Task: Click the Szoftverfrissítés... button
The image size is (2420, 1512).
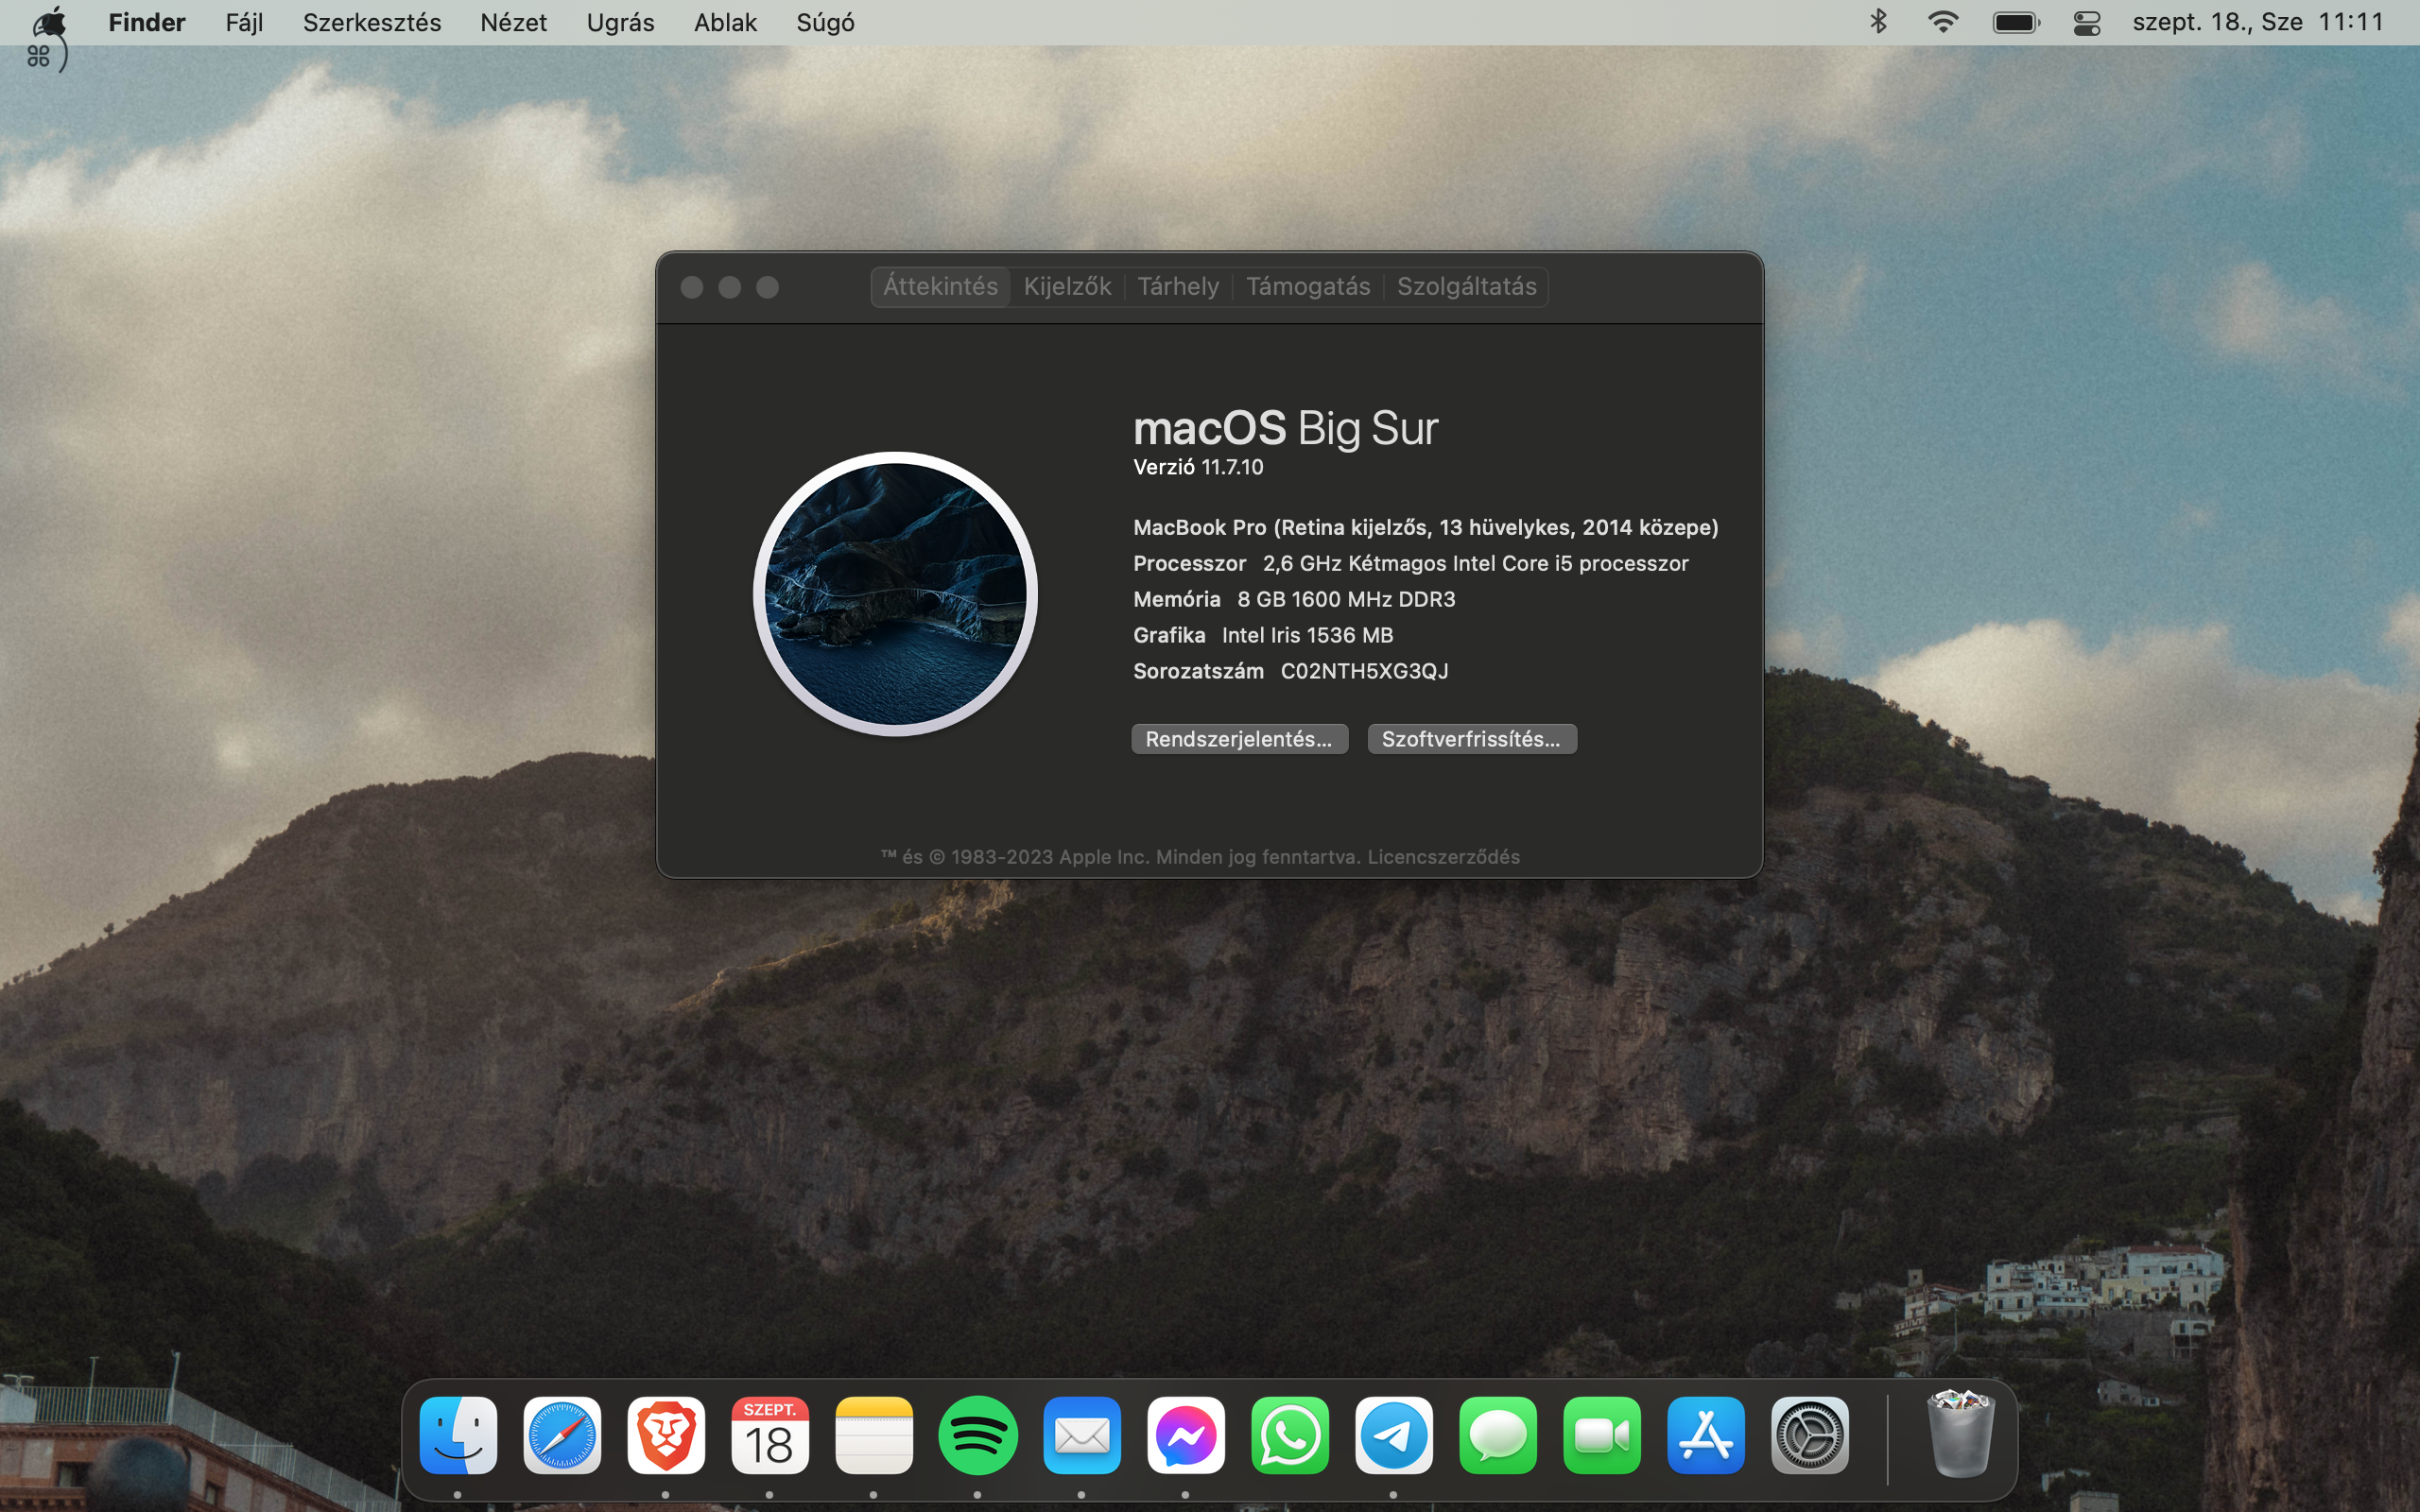Action: point(1471,739)
